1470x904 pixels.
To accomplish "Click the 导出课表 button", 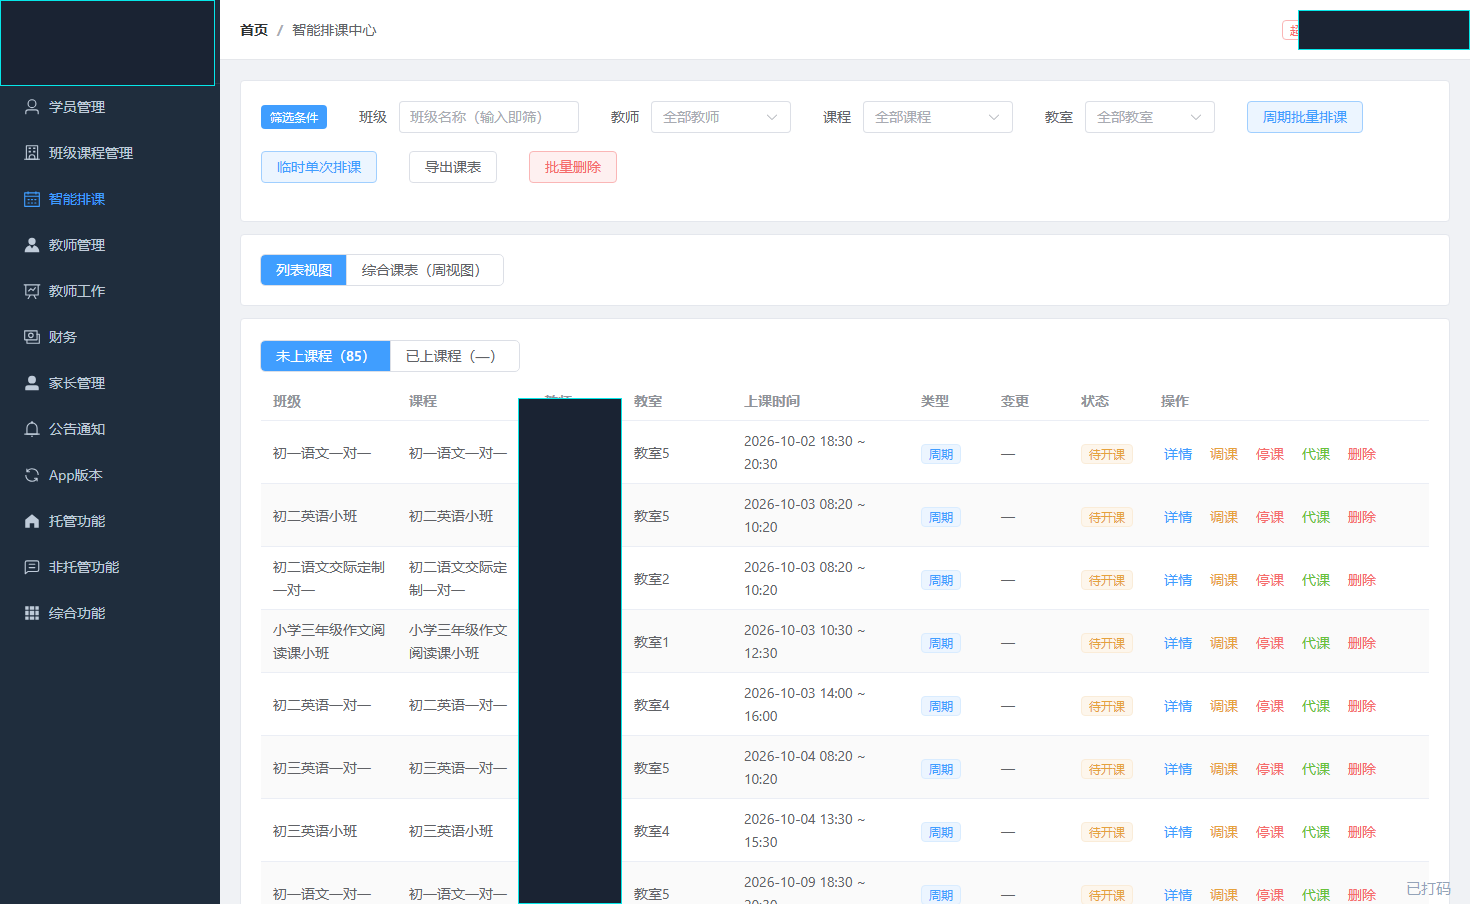I will (453, 167).
